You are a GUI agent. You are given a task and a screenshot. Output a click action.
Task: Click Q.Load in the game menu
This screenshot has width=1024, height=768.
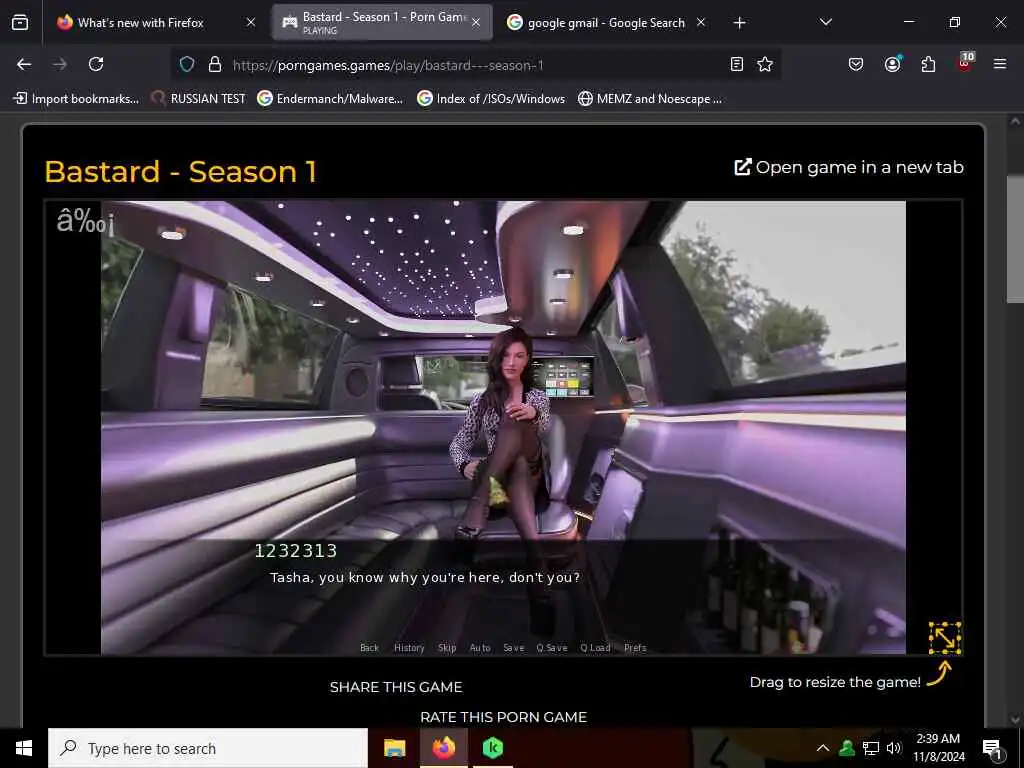[x=595, y=648]
